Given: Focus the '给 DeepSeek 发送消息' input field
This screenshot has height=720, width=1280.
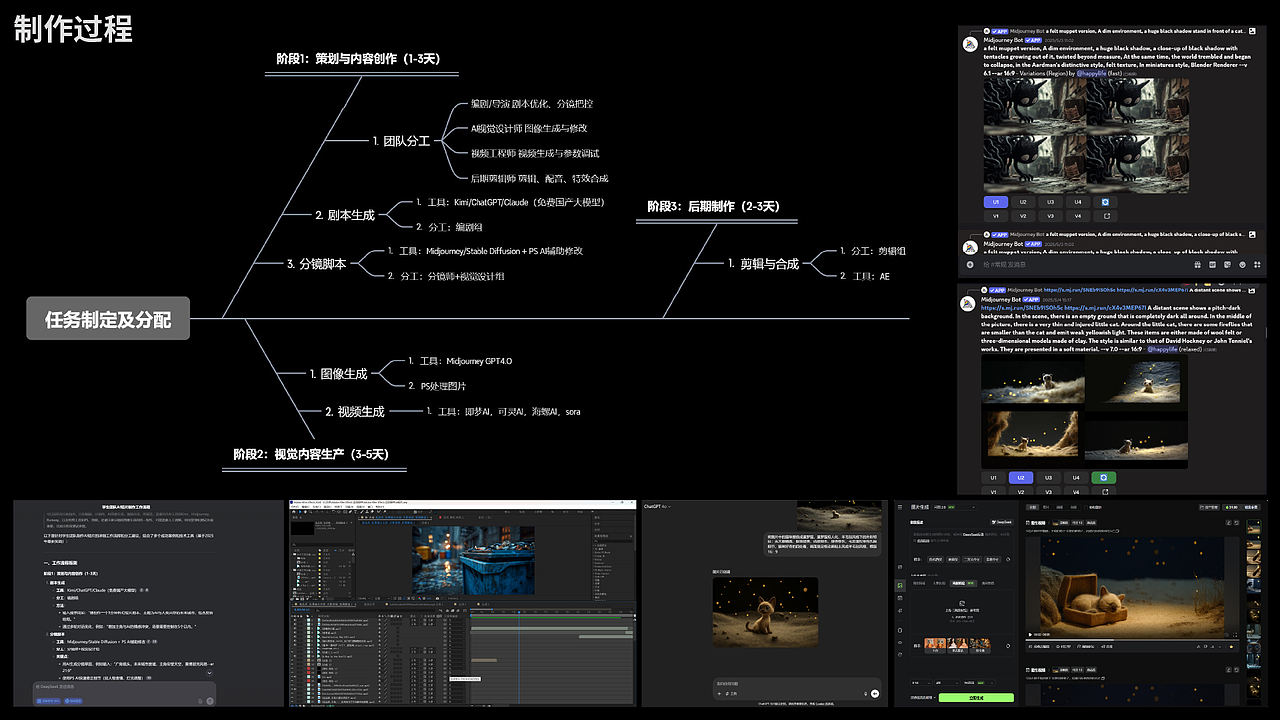Looking at the screenshot, I should click(x=125, y=688).
